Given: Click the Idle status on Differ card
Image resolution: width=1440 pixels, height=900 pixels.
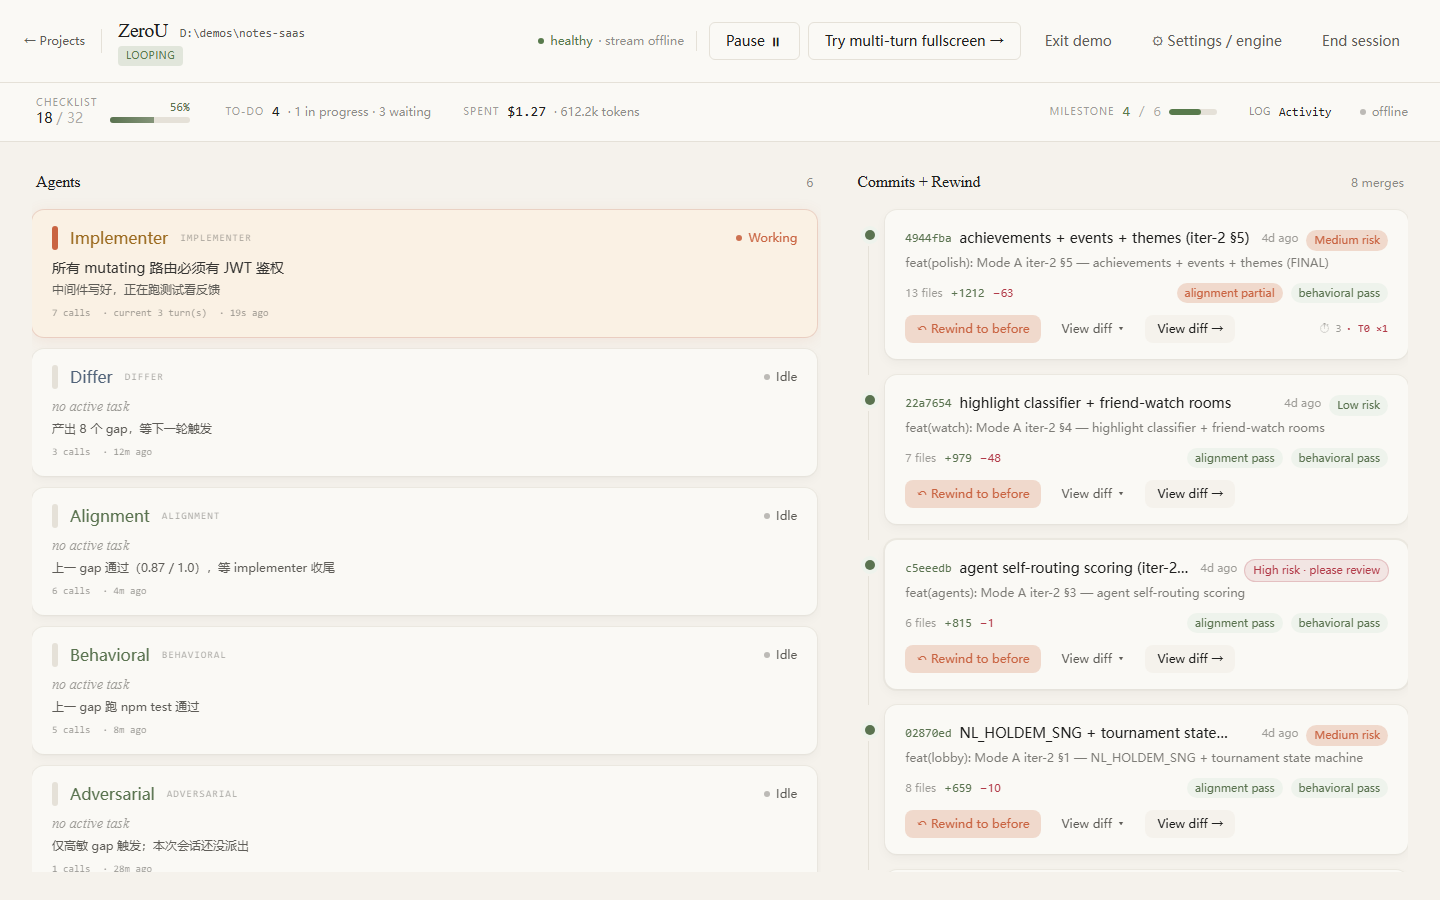Looking at the screenshot, I should 780,377.
